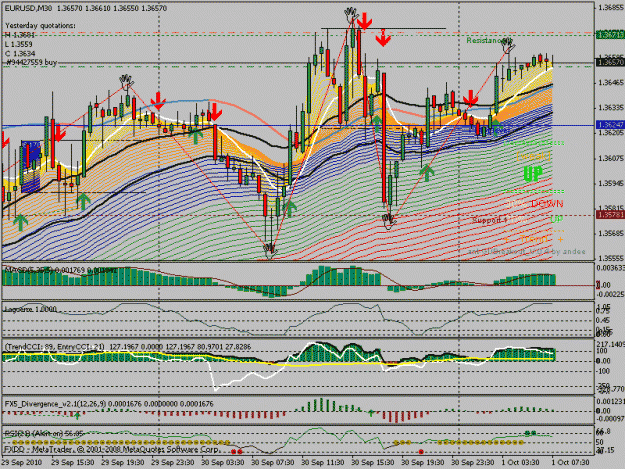This screenshot has height=469, width=625.
Task: Select the big red down arrow next to the top hand pointer
Action: [x=365, y=21]
